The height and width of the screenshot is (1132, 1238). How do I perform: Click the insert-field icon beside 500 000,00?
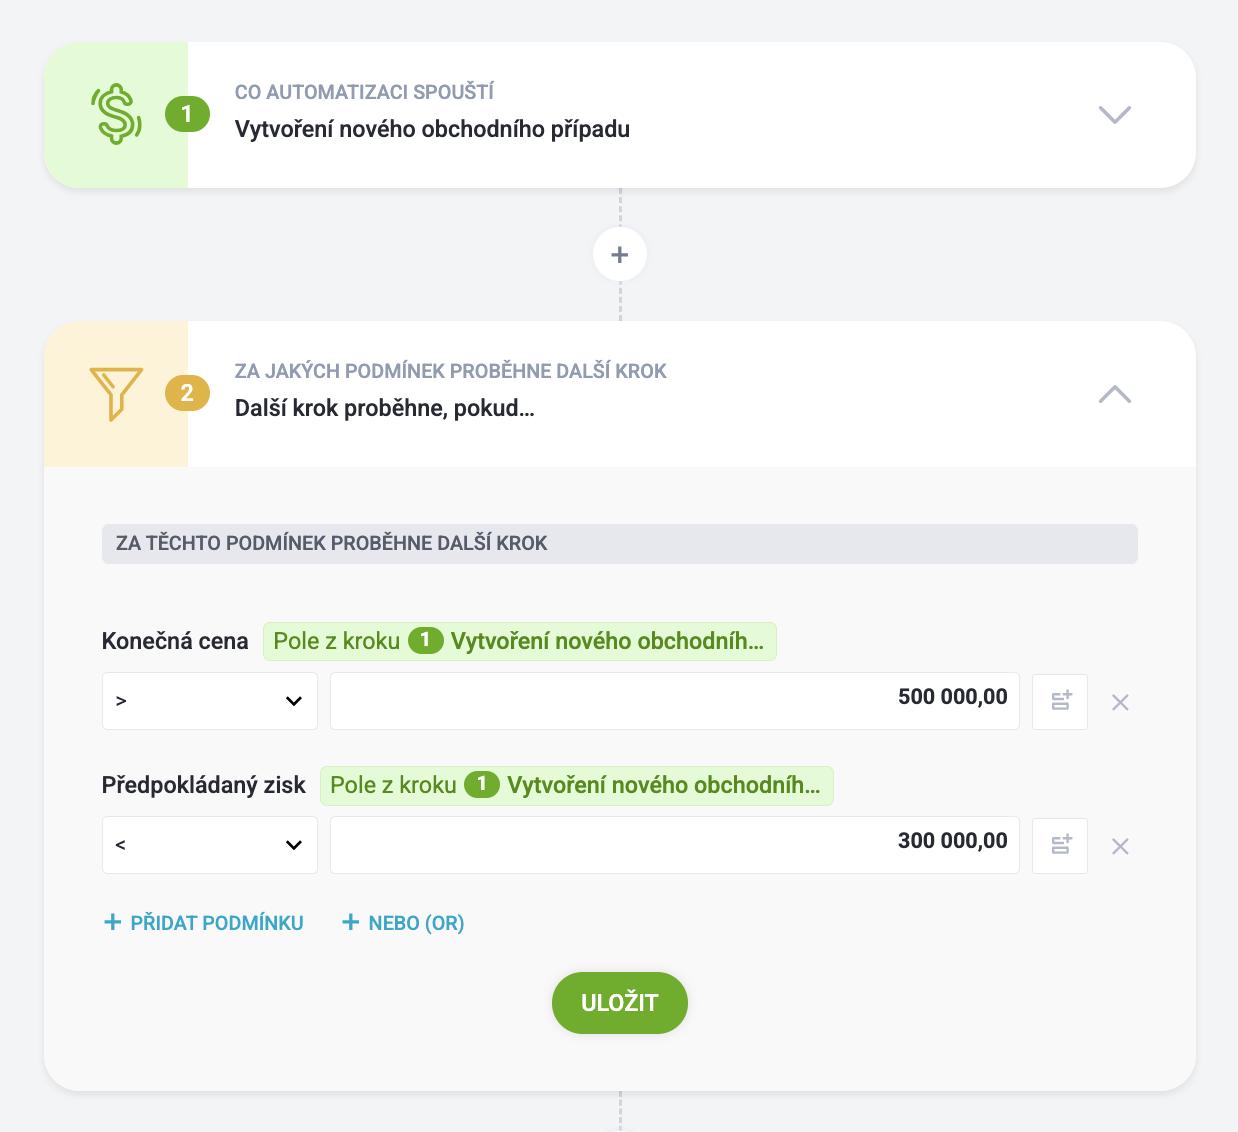[1060, 701]
